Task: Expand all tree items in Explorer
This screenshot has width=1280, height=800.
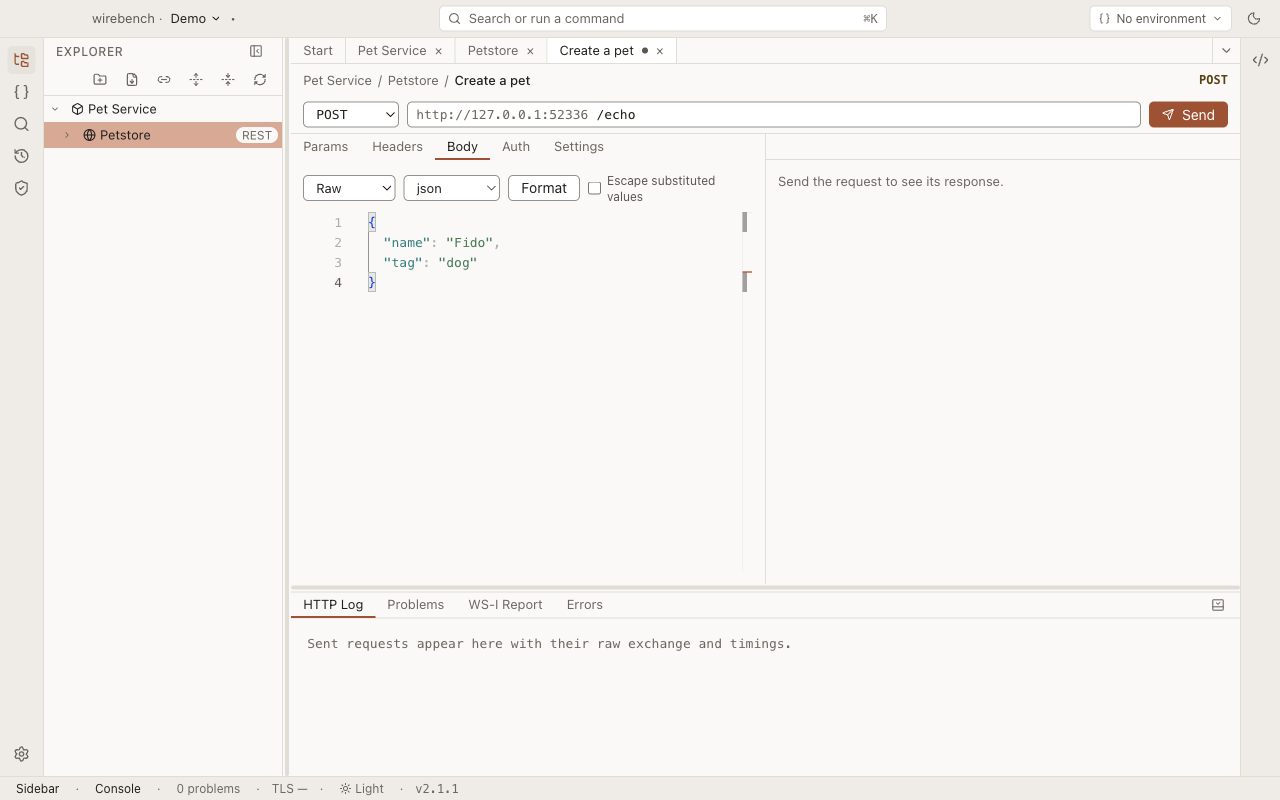Action: click(196, 80)
